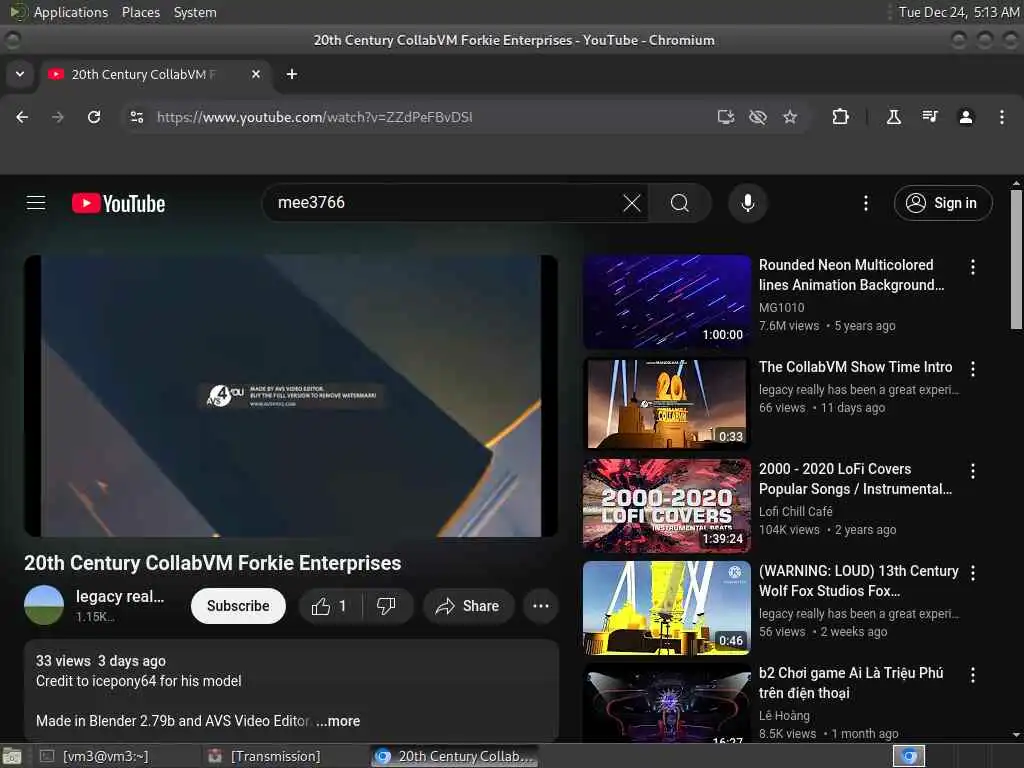Open options for 2000 - 2020 LoFi Covers
Viewport: 1024px width, 768px height.
(x=973, y=471)
